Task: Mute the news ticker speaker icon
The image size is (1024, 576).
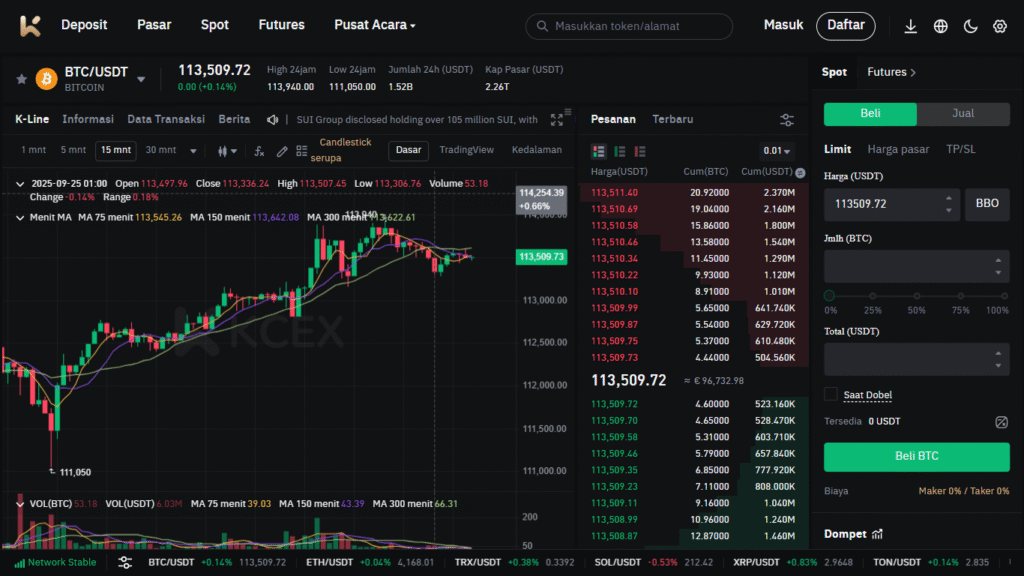Action: click(272, 119)
